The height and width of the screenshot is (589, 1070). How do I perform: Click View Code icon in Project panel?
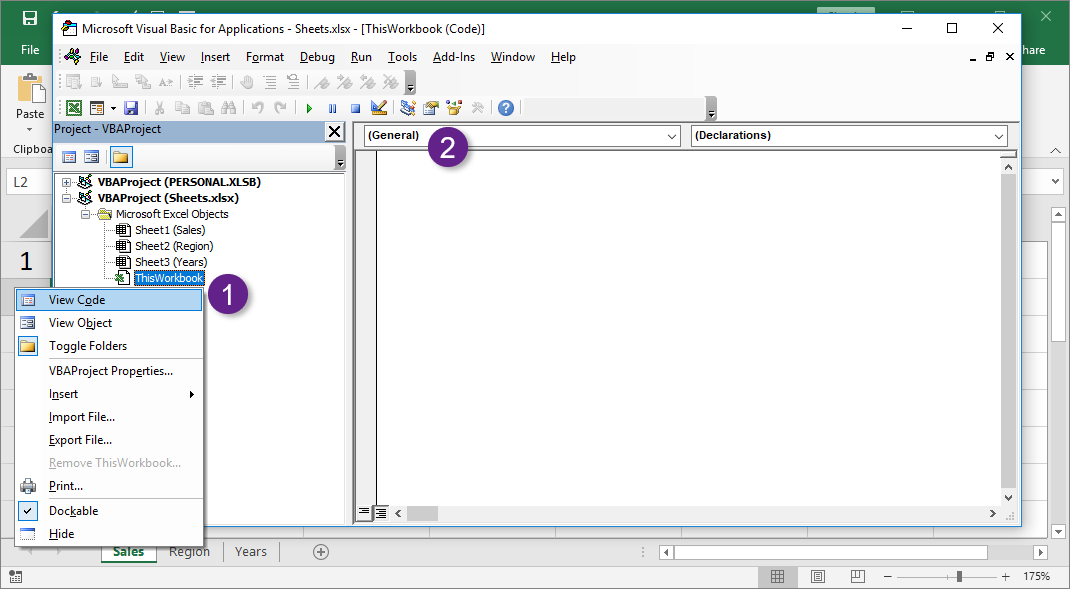(69, 158)
